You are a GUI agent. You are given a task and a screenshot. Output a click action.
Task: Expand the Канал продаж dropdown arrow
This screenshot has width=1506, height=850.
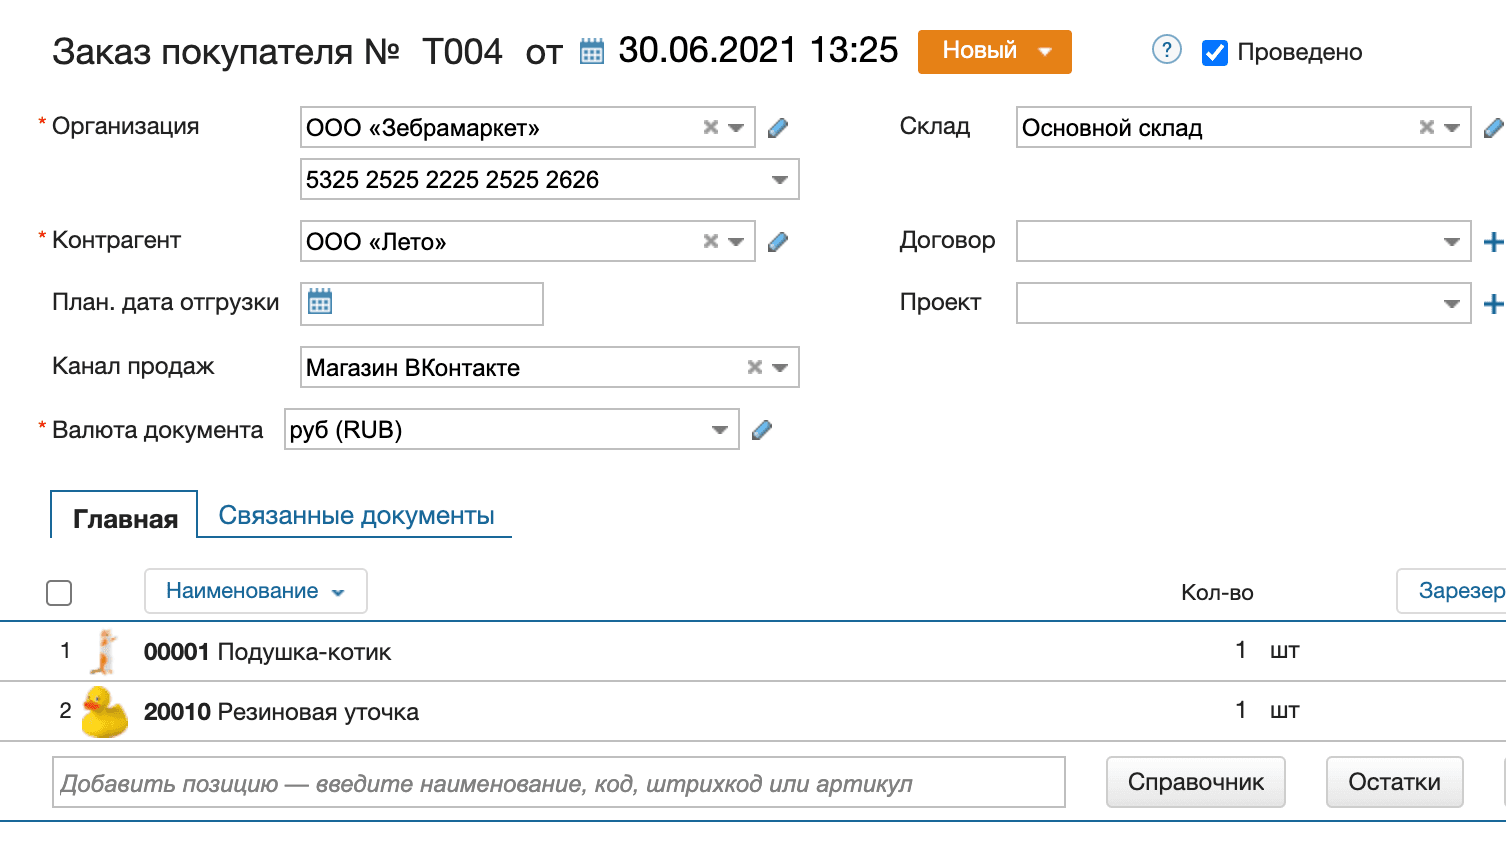[780, 368]
